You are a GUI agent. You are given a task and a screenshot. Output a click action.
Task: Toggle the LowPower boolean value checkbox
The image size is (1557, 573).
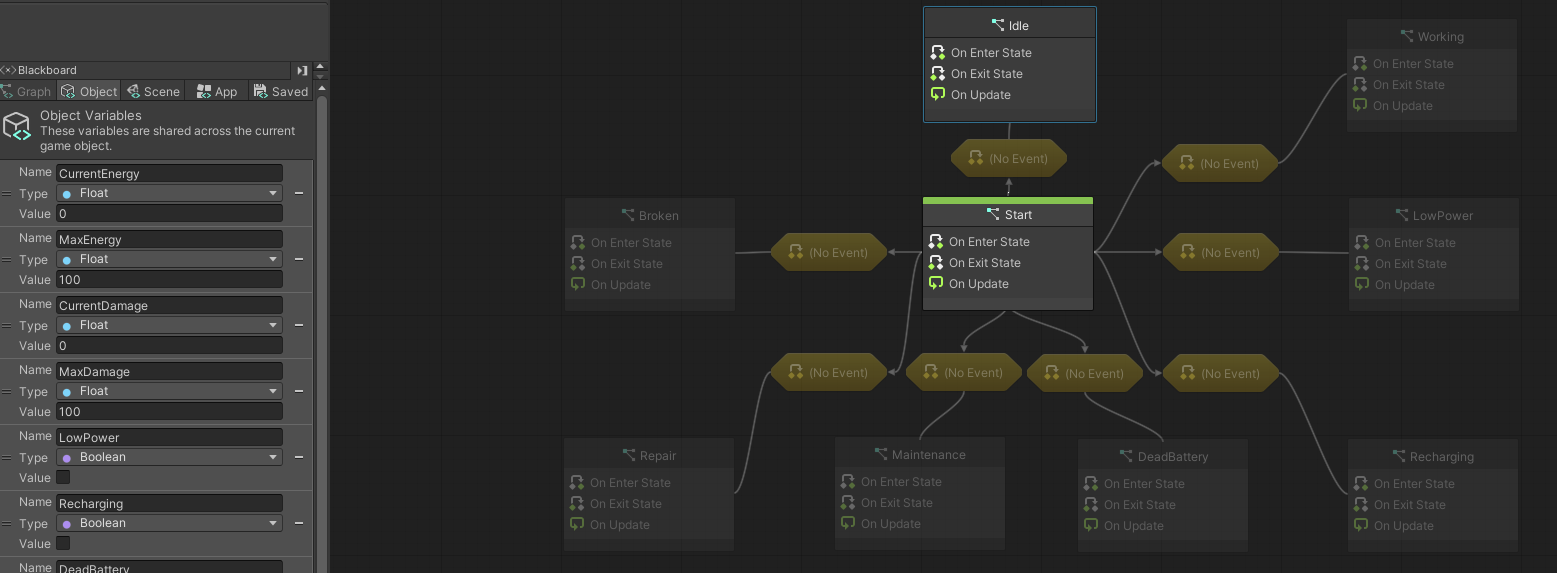click(63, 478)
